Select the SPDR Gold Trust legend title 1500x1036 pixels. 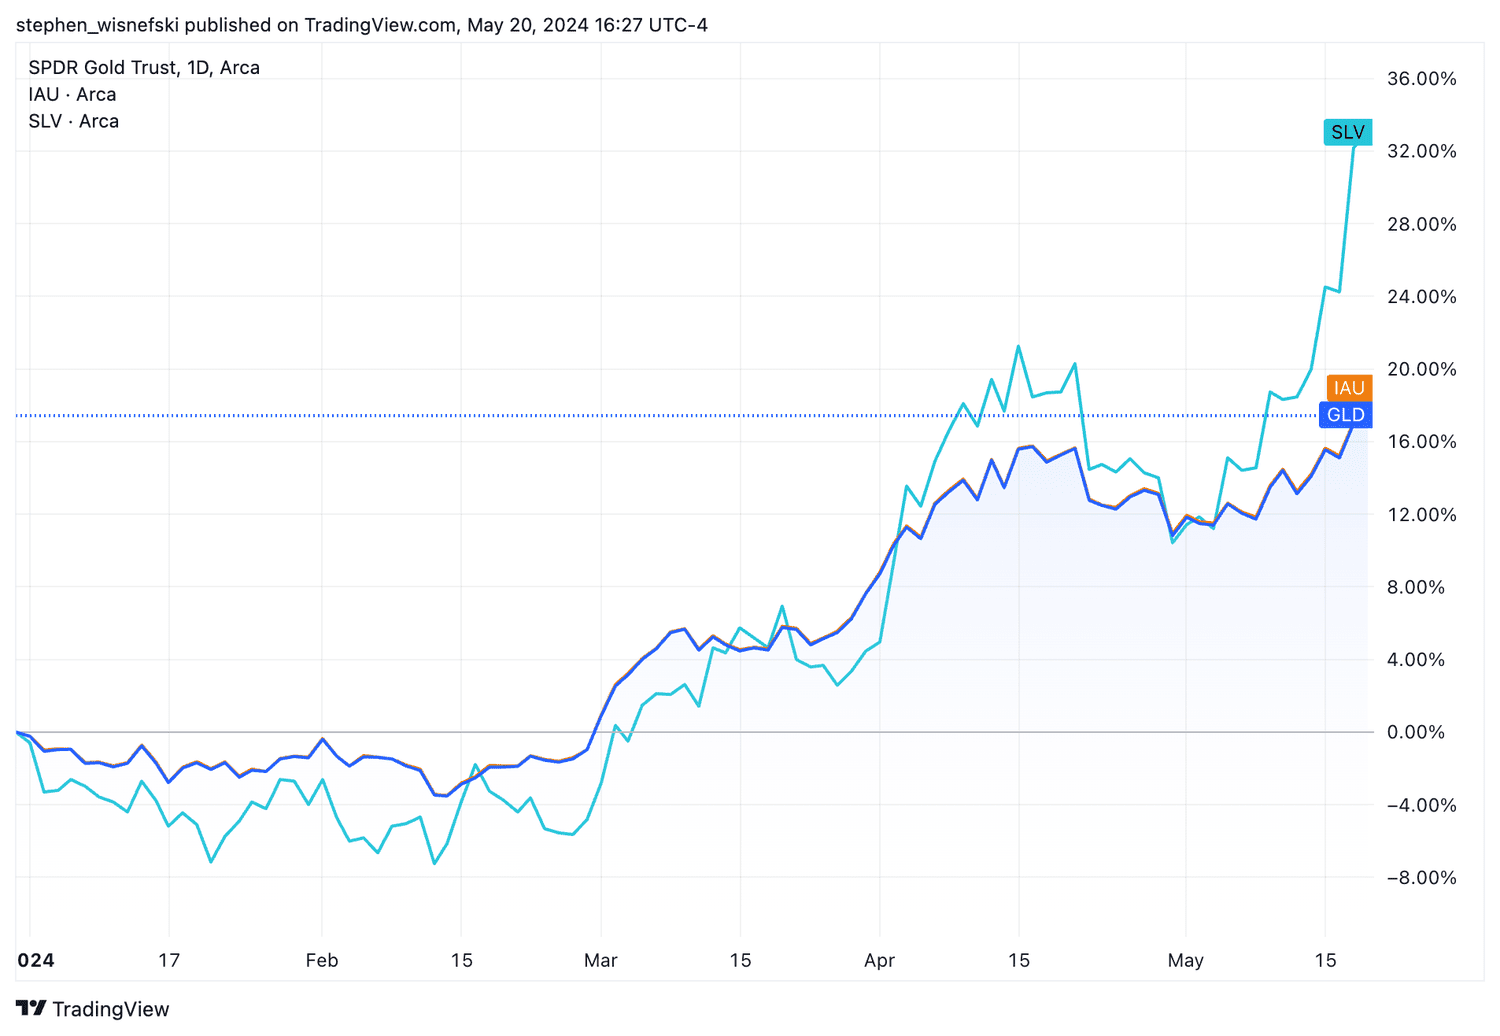click(x=144, y=67)
